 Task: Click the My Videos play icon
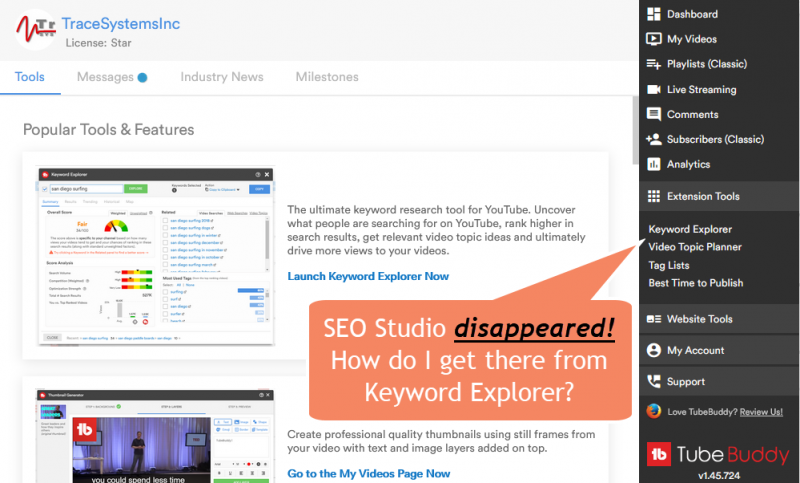[x=653, y=39]
